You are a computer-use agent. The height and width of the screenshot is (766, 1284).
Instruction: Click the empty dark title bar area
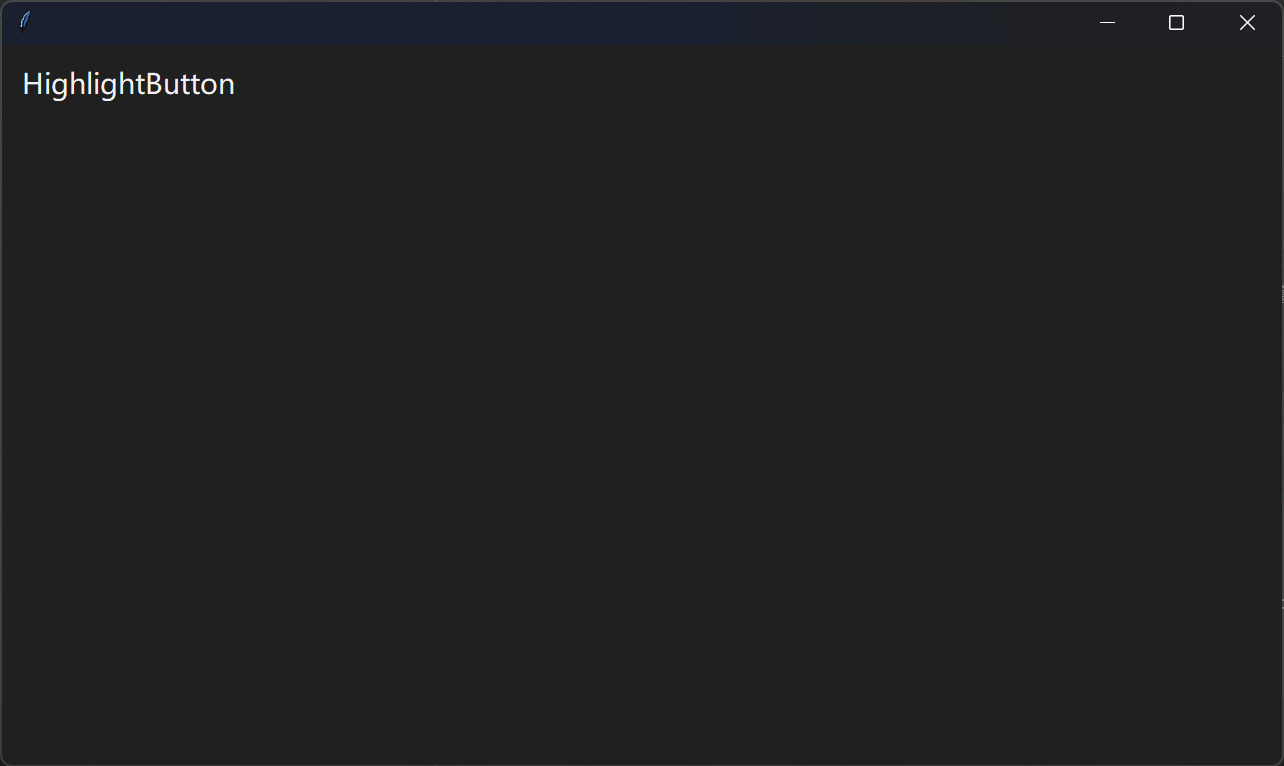[x=550, y=22]
